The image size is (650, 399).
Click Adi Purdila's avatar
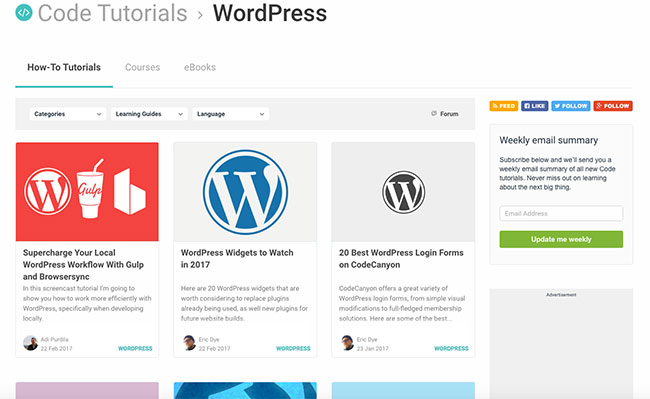(x=30, y=343)
